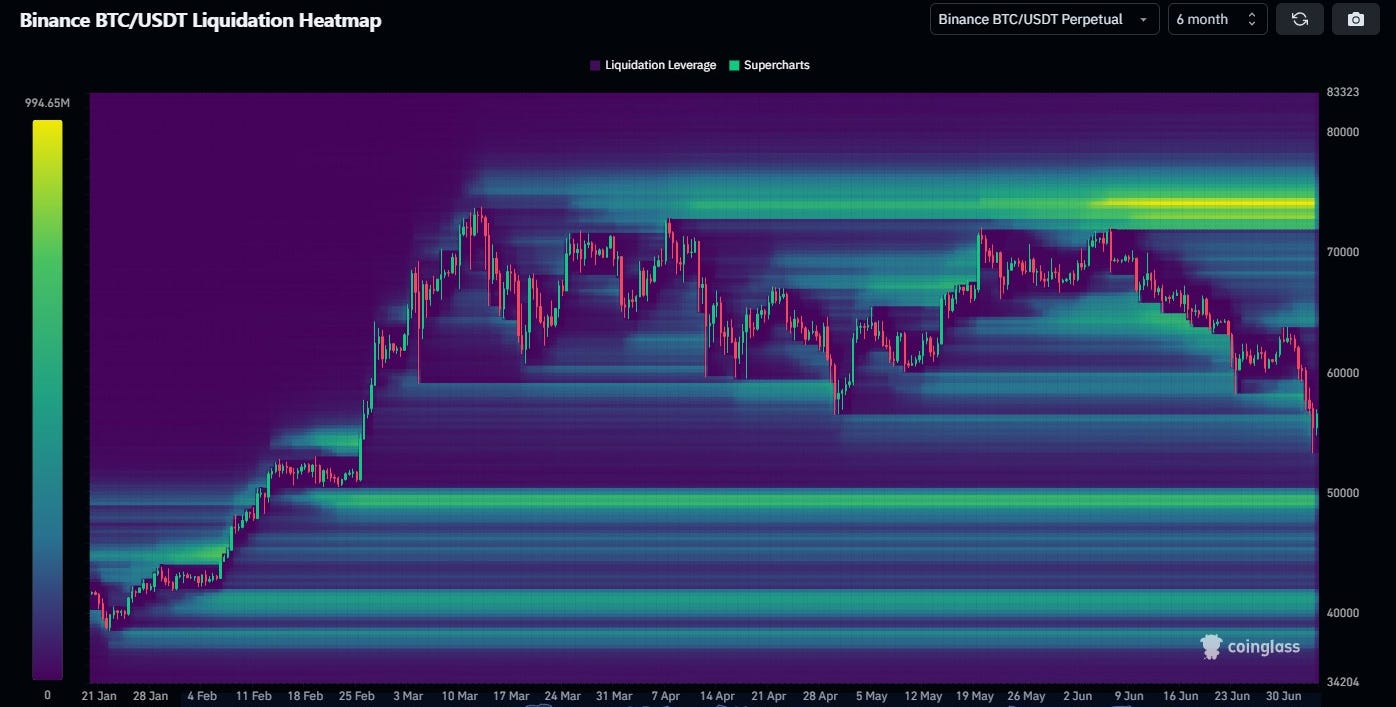Click the 17 Mar date label
Screen dimensions: 1396x707
tap(511, 696)
